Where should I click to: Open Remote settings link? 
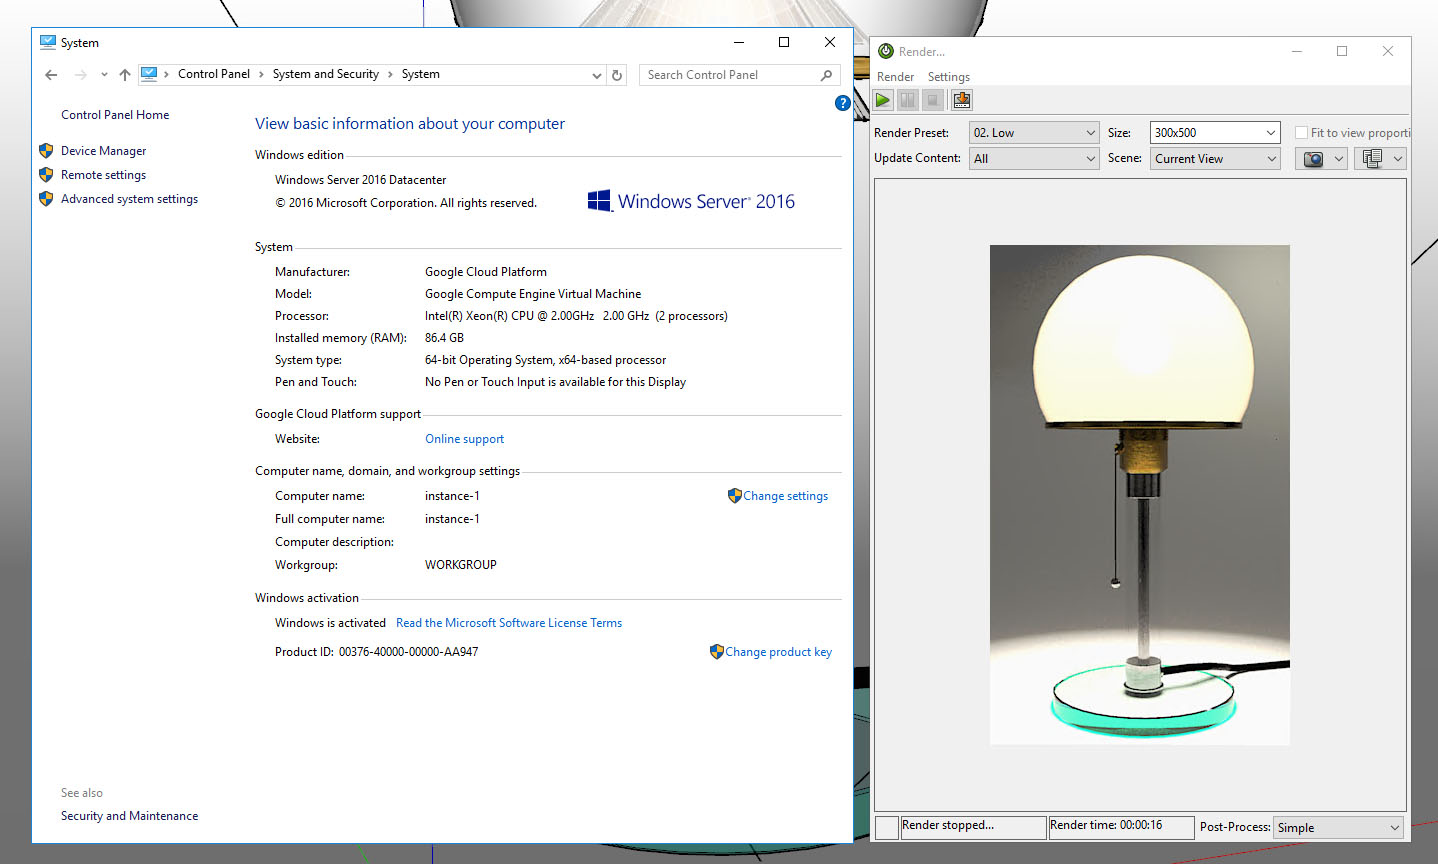pos(103,175)
